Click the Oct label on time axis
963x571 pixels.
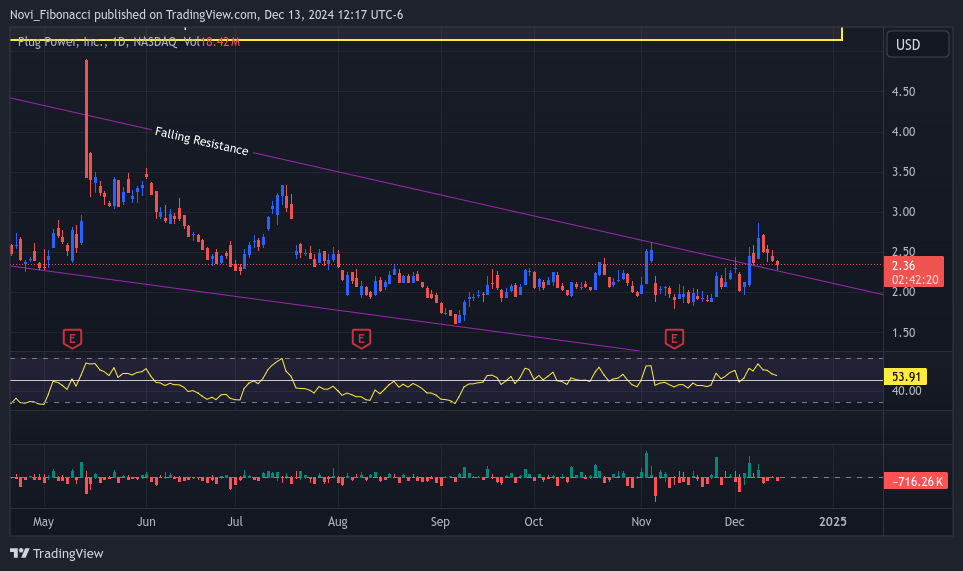coord(534,522)
